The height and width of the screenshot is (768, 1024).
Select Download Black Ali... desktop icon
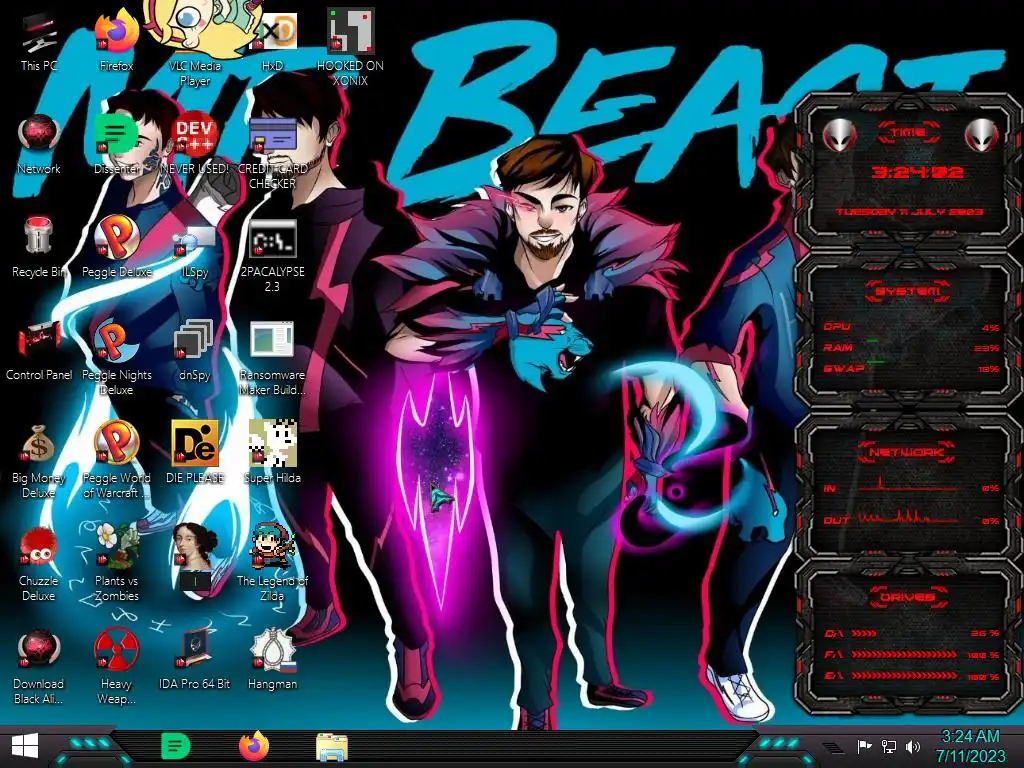coord(39,667)
